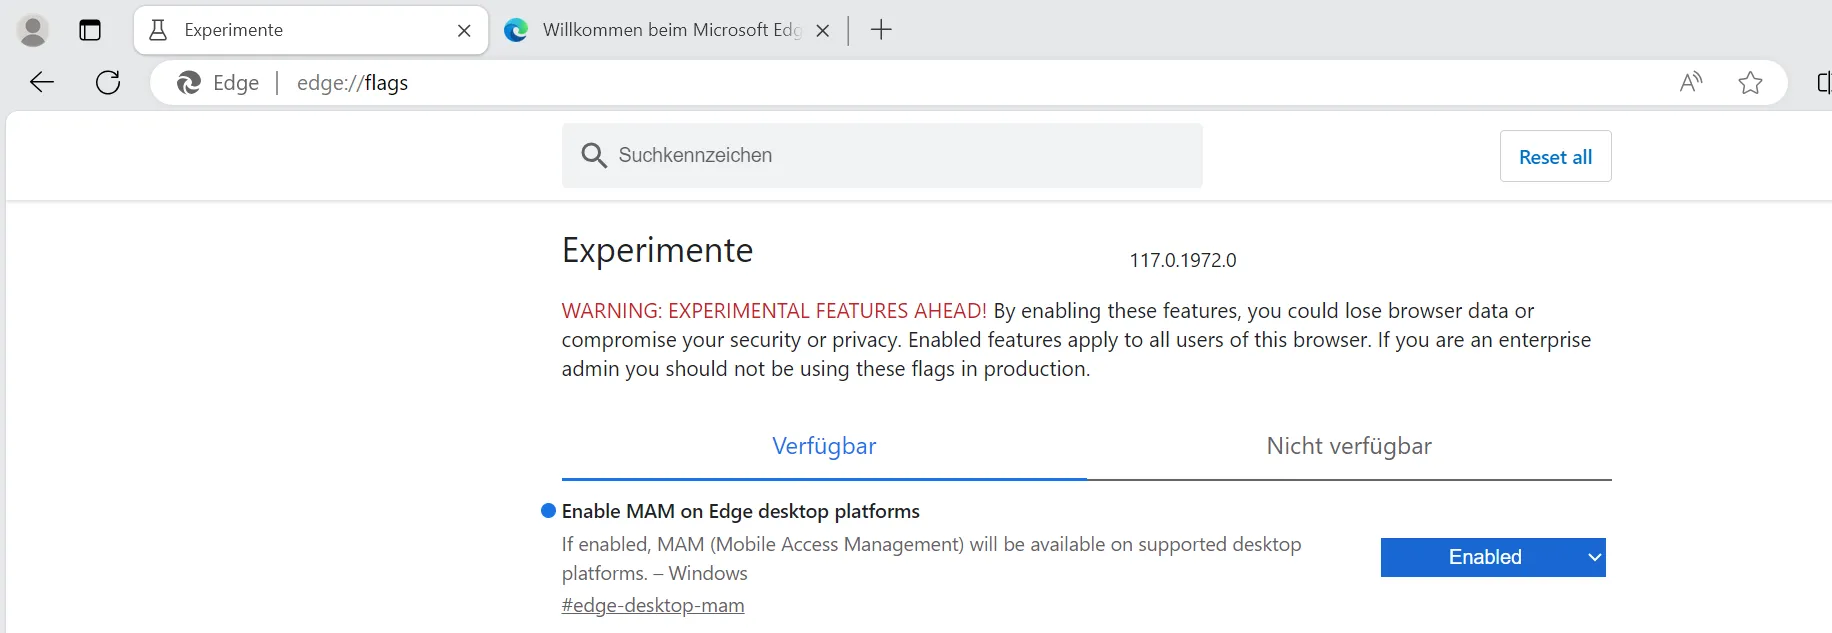
Task: Select the Nicht verfügbar tab
Action: tap(1349, 446)
